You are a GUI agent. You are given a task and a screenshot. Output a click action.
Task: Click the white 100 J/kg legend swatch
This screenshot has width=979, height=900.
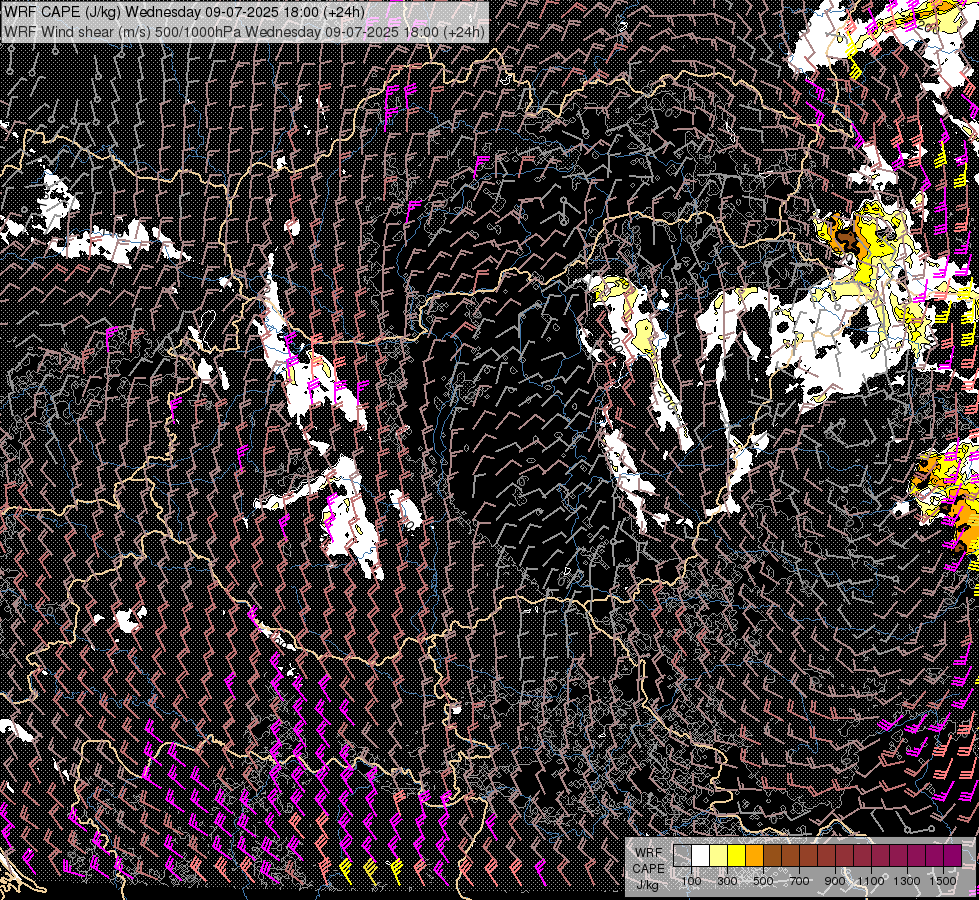[x=701, y=855]
